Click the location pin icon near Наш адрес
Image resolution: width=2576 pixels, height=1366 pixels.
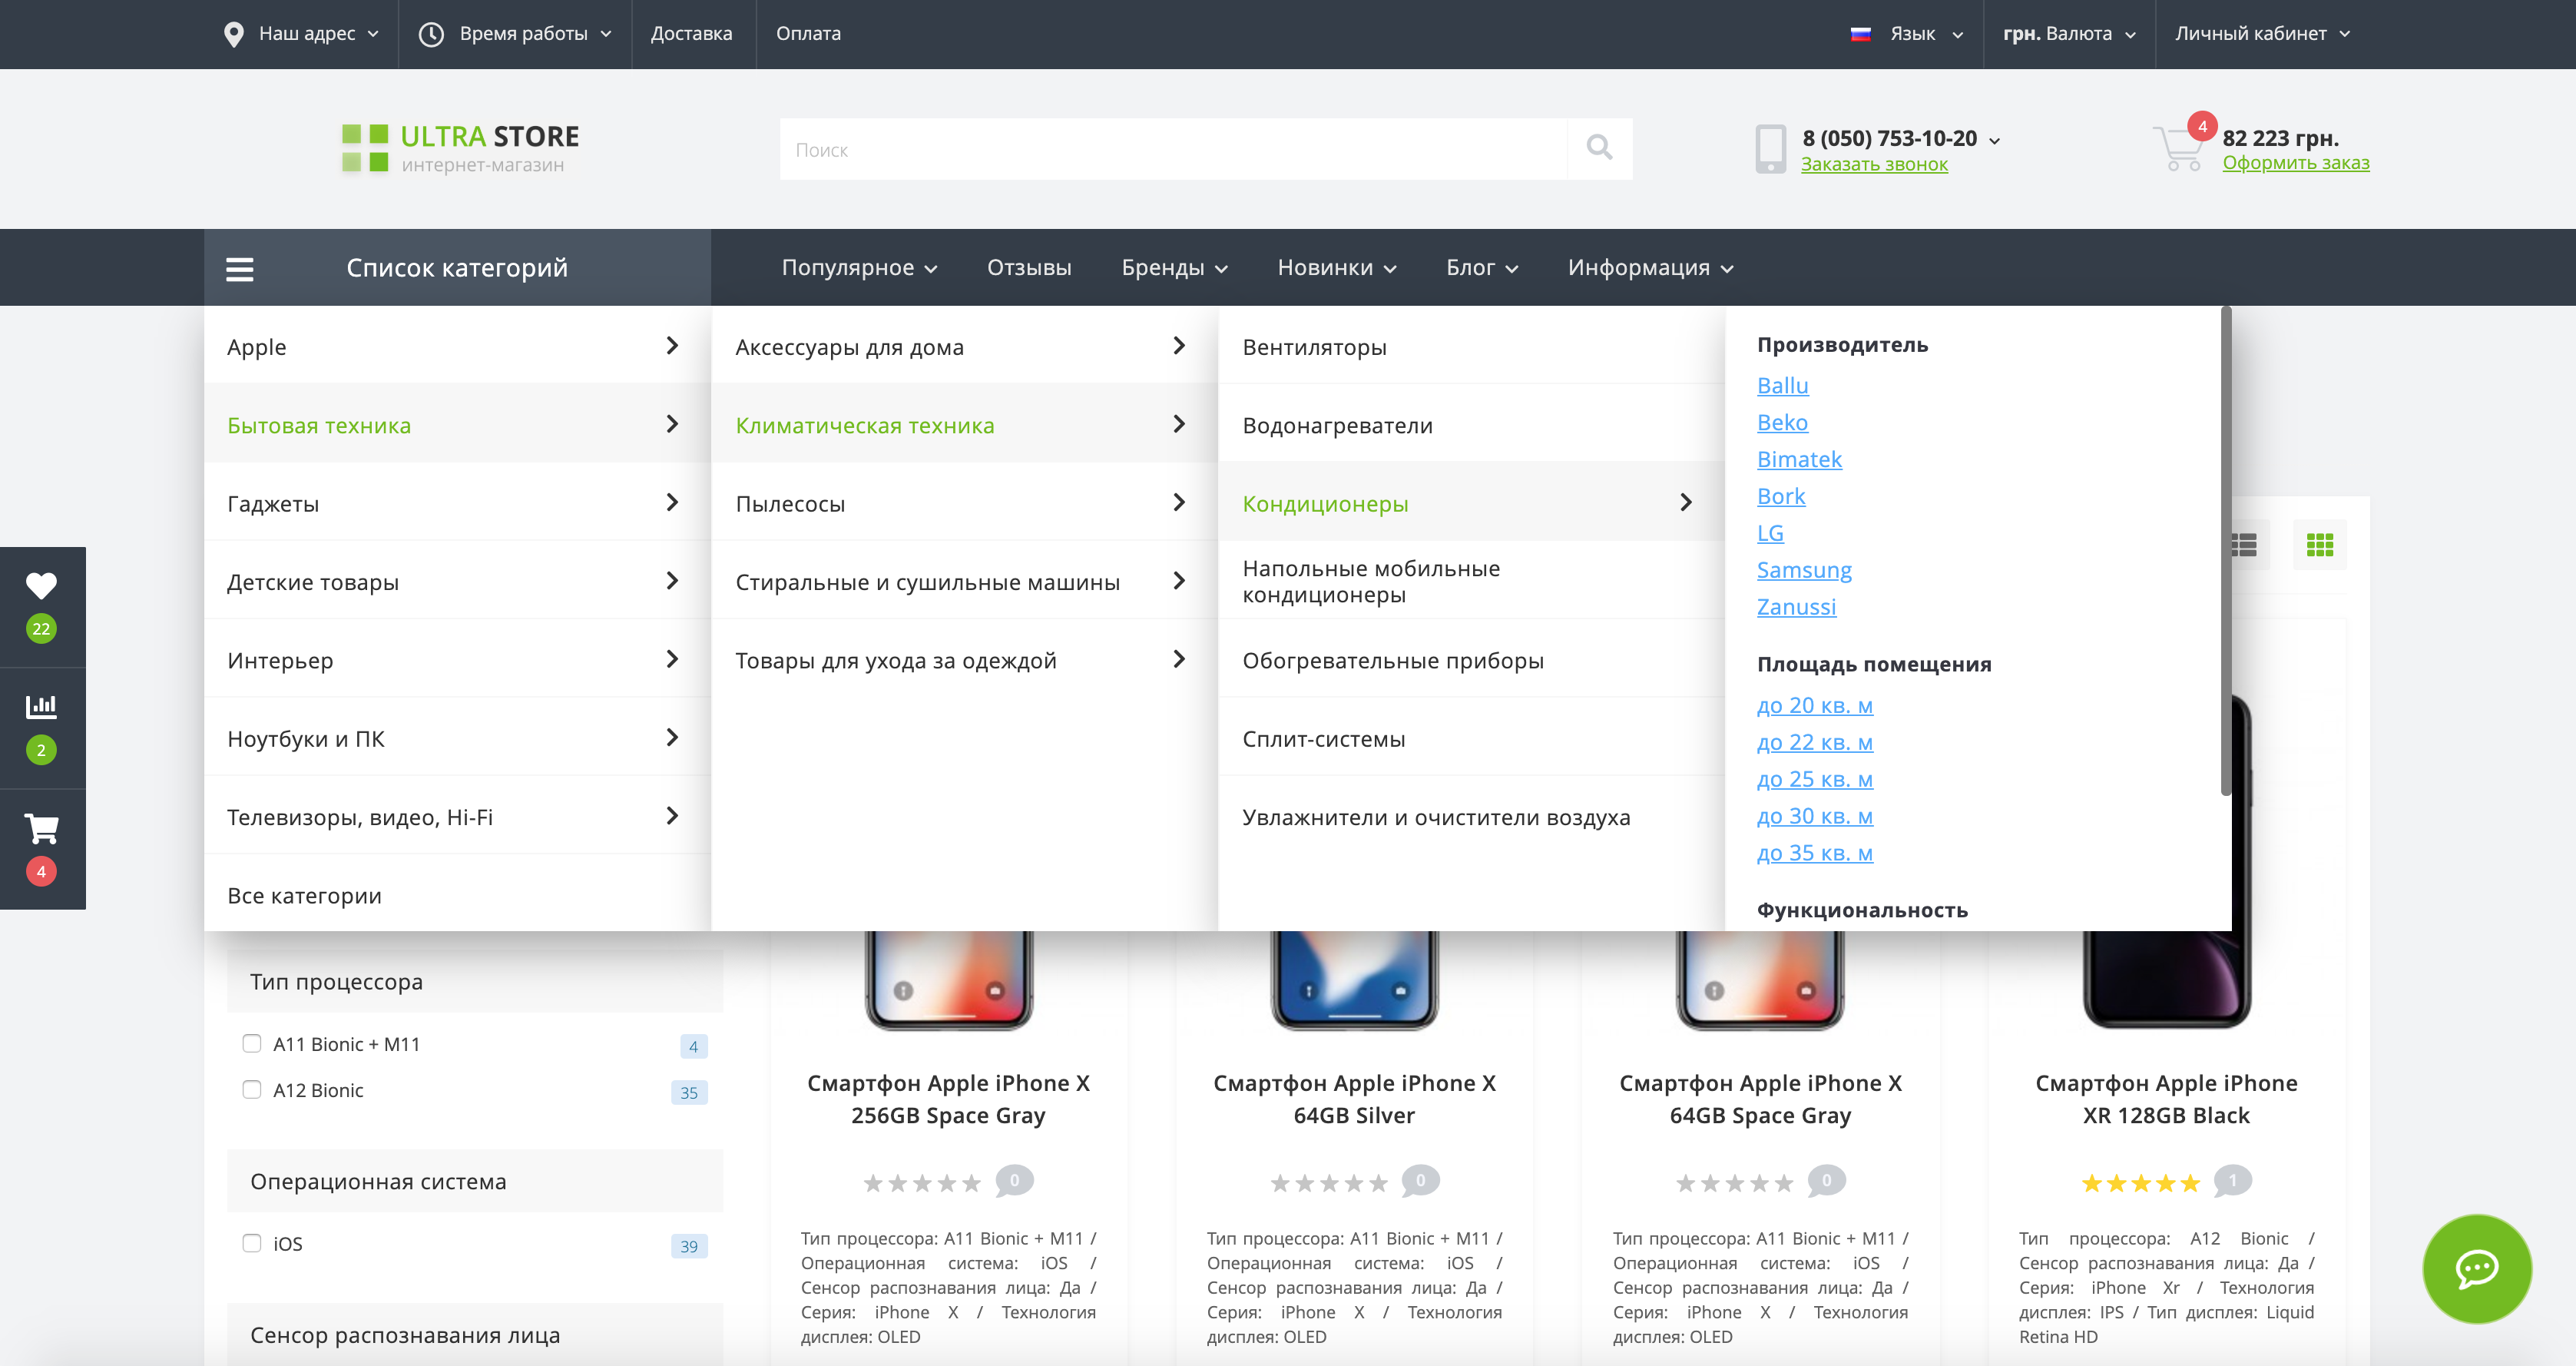point(233,34)
